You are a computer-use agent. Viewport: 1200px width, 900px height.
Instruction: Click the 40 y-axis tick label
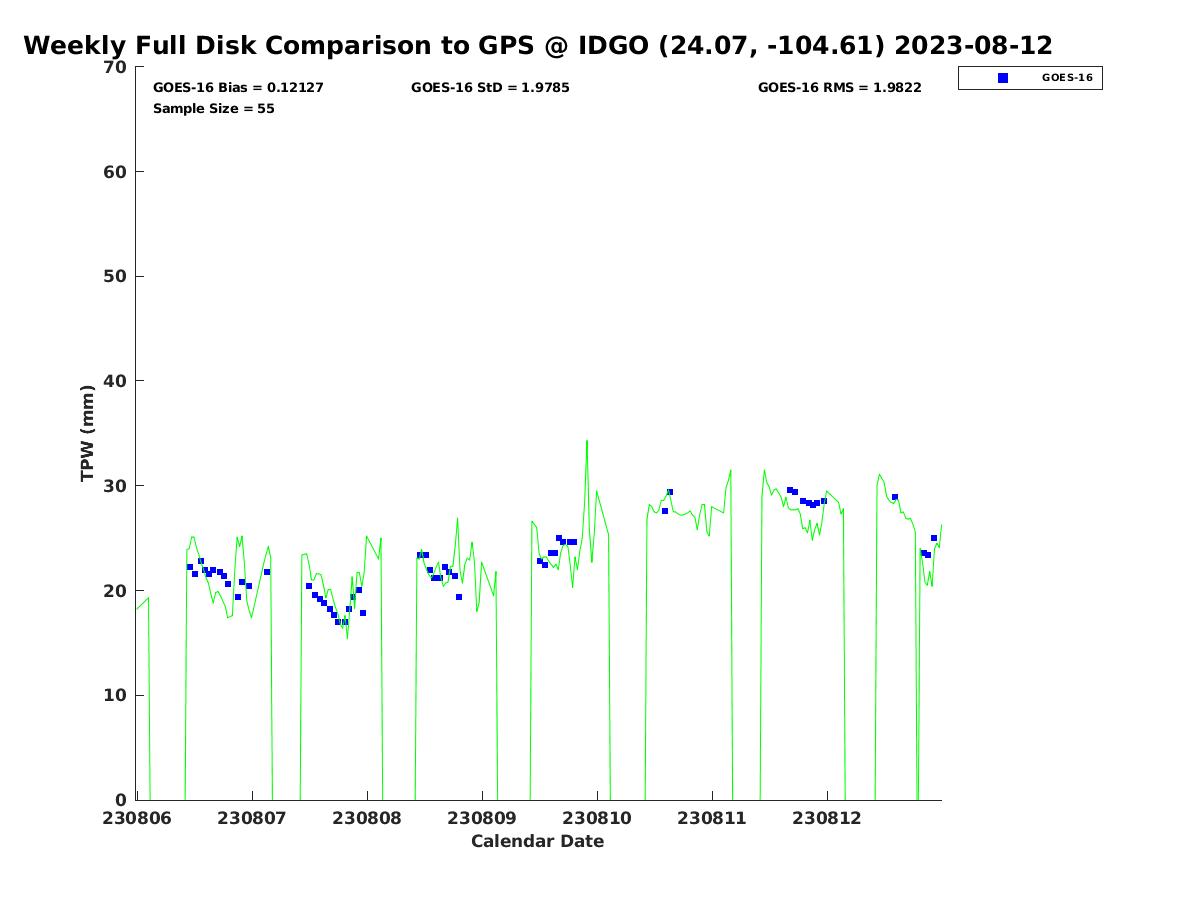pos(116,381)
